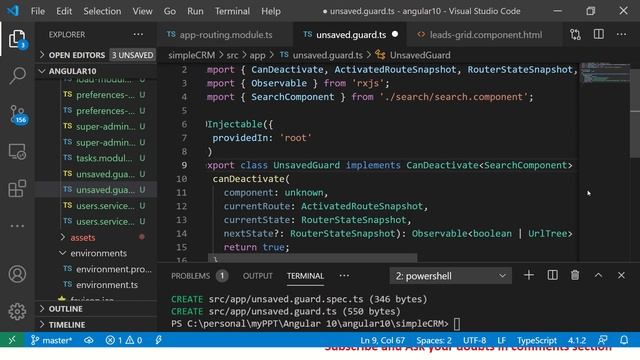
Task: Open the File menu
Action: point(38,11)
